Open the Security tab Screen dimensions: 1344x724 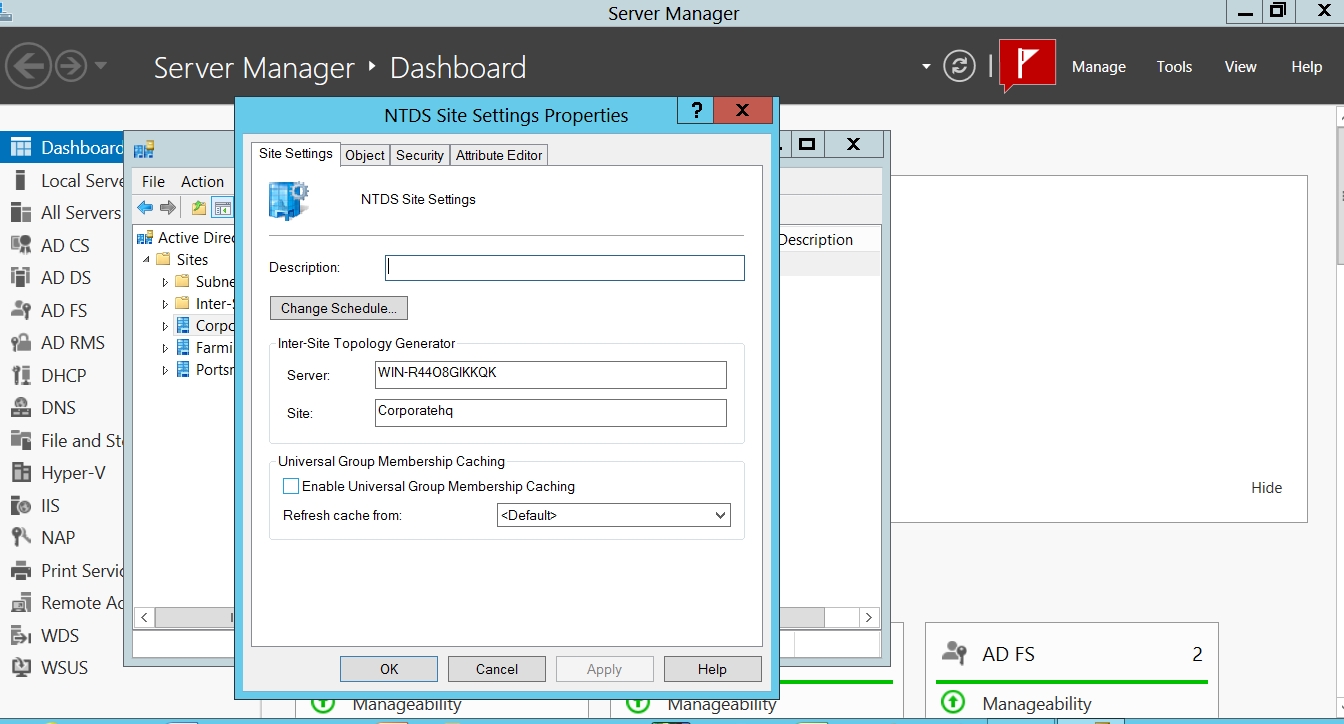point(419,155)
